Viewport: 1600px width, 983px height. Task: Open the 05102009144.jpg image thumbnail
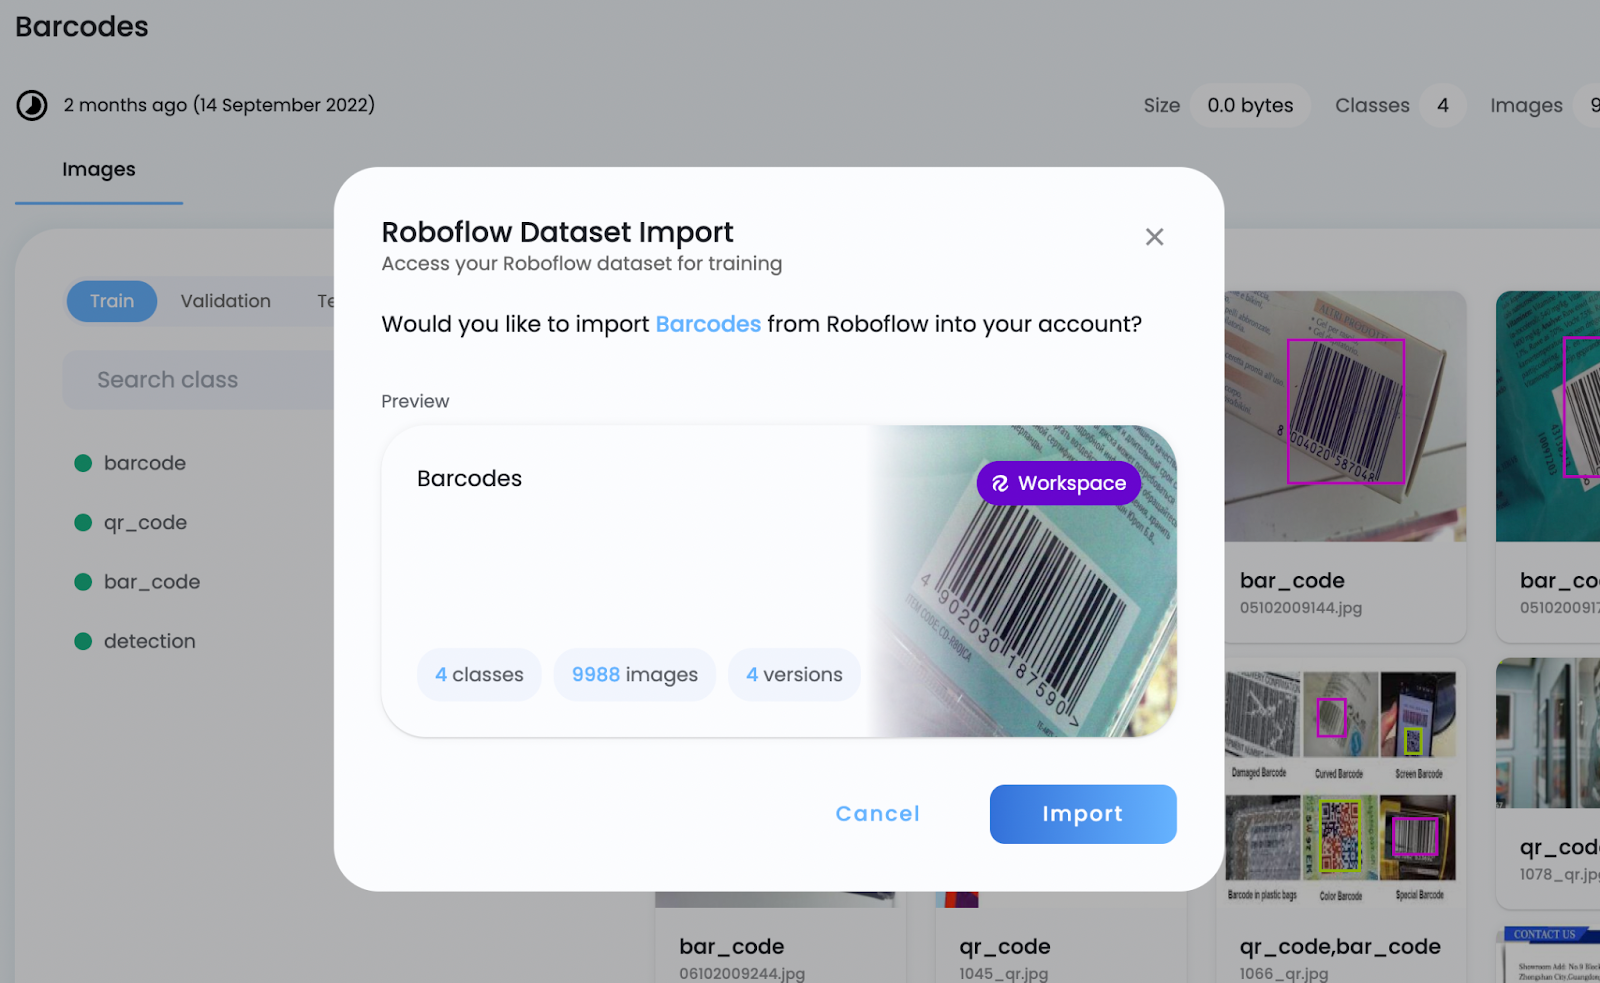[x=1345, y=416]
